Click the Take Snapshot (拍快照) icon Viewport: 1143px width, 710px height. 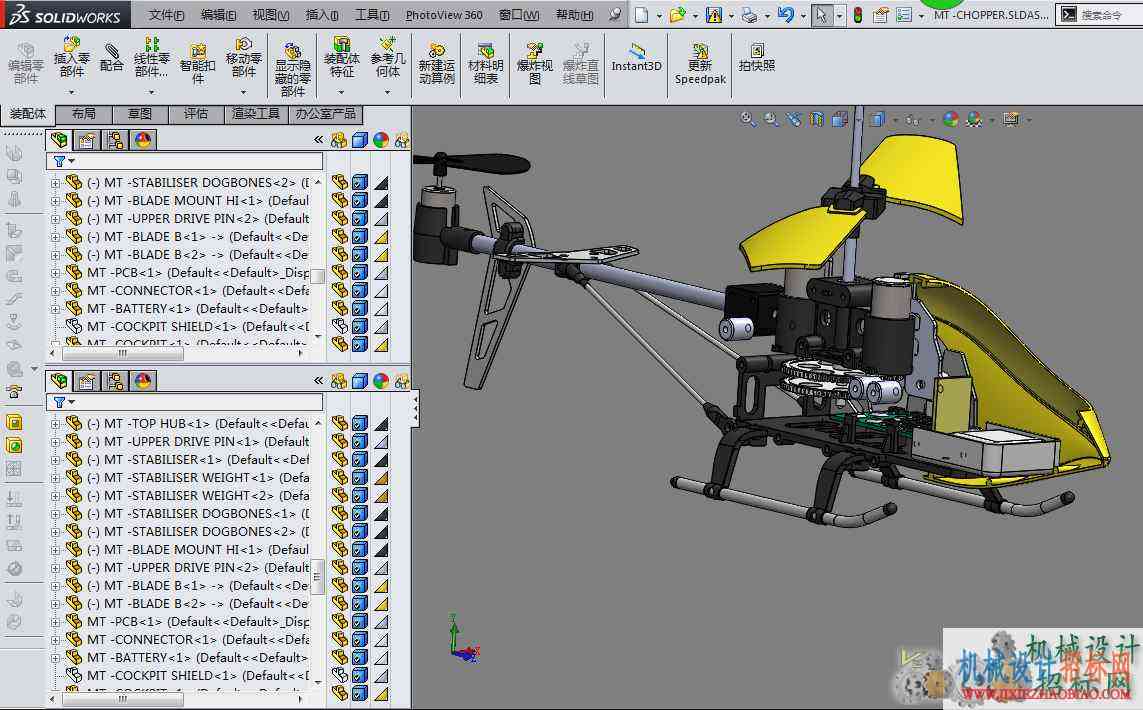click(x=757, y=58)
